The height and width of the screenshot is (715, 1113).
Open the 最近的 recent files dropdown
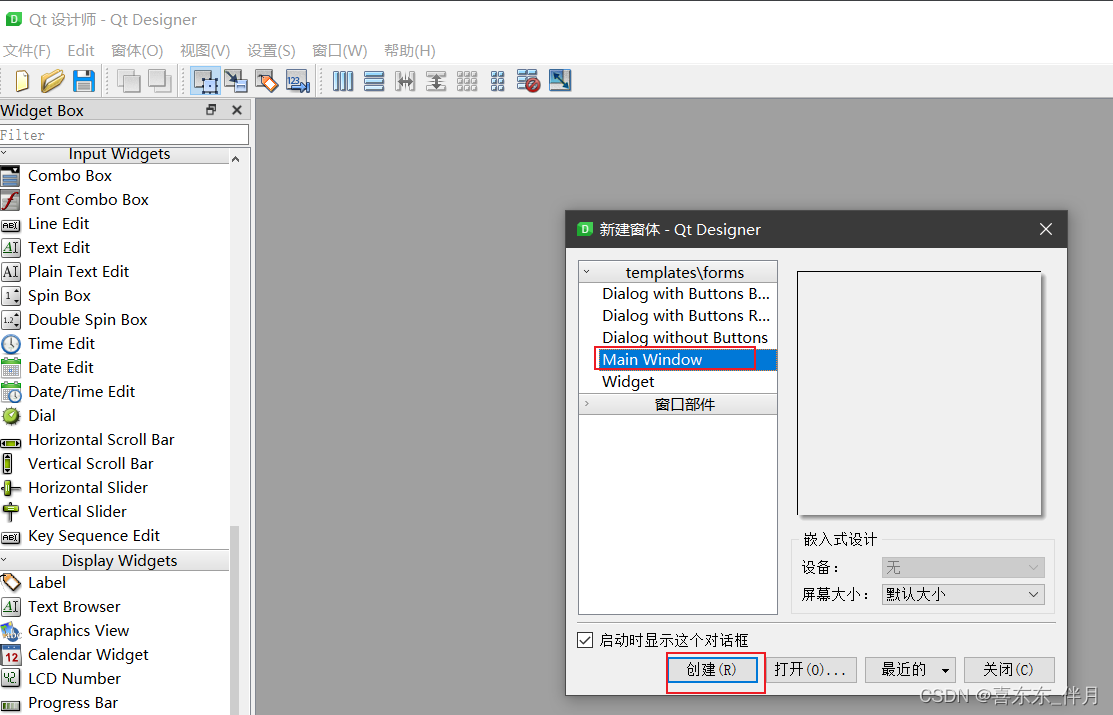[x=909, y=669]
